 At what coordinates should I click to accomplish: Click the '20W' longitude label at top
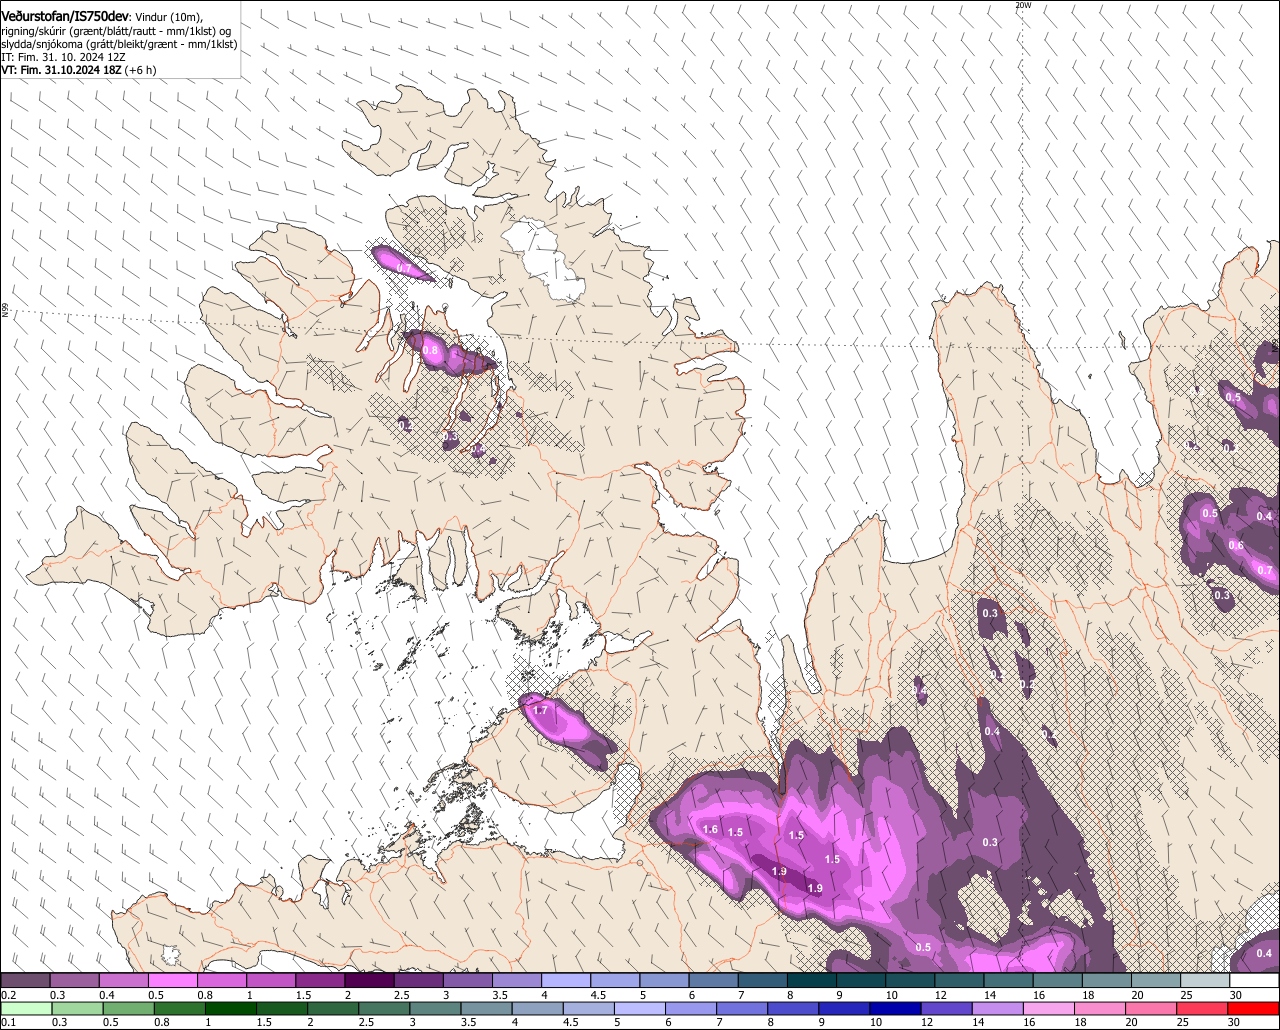coord(1022,5)
